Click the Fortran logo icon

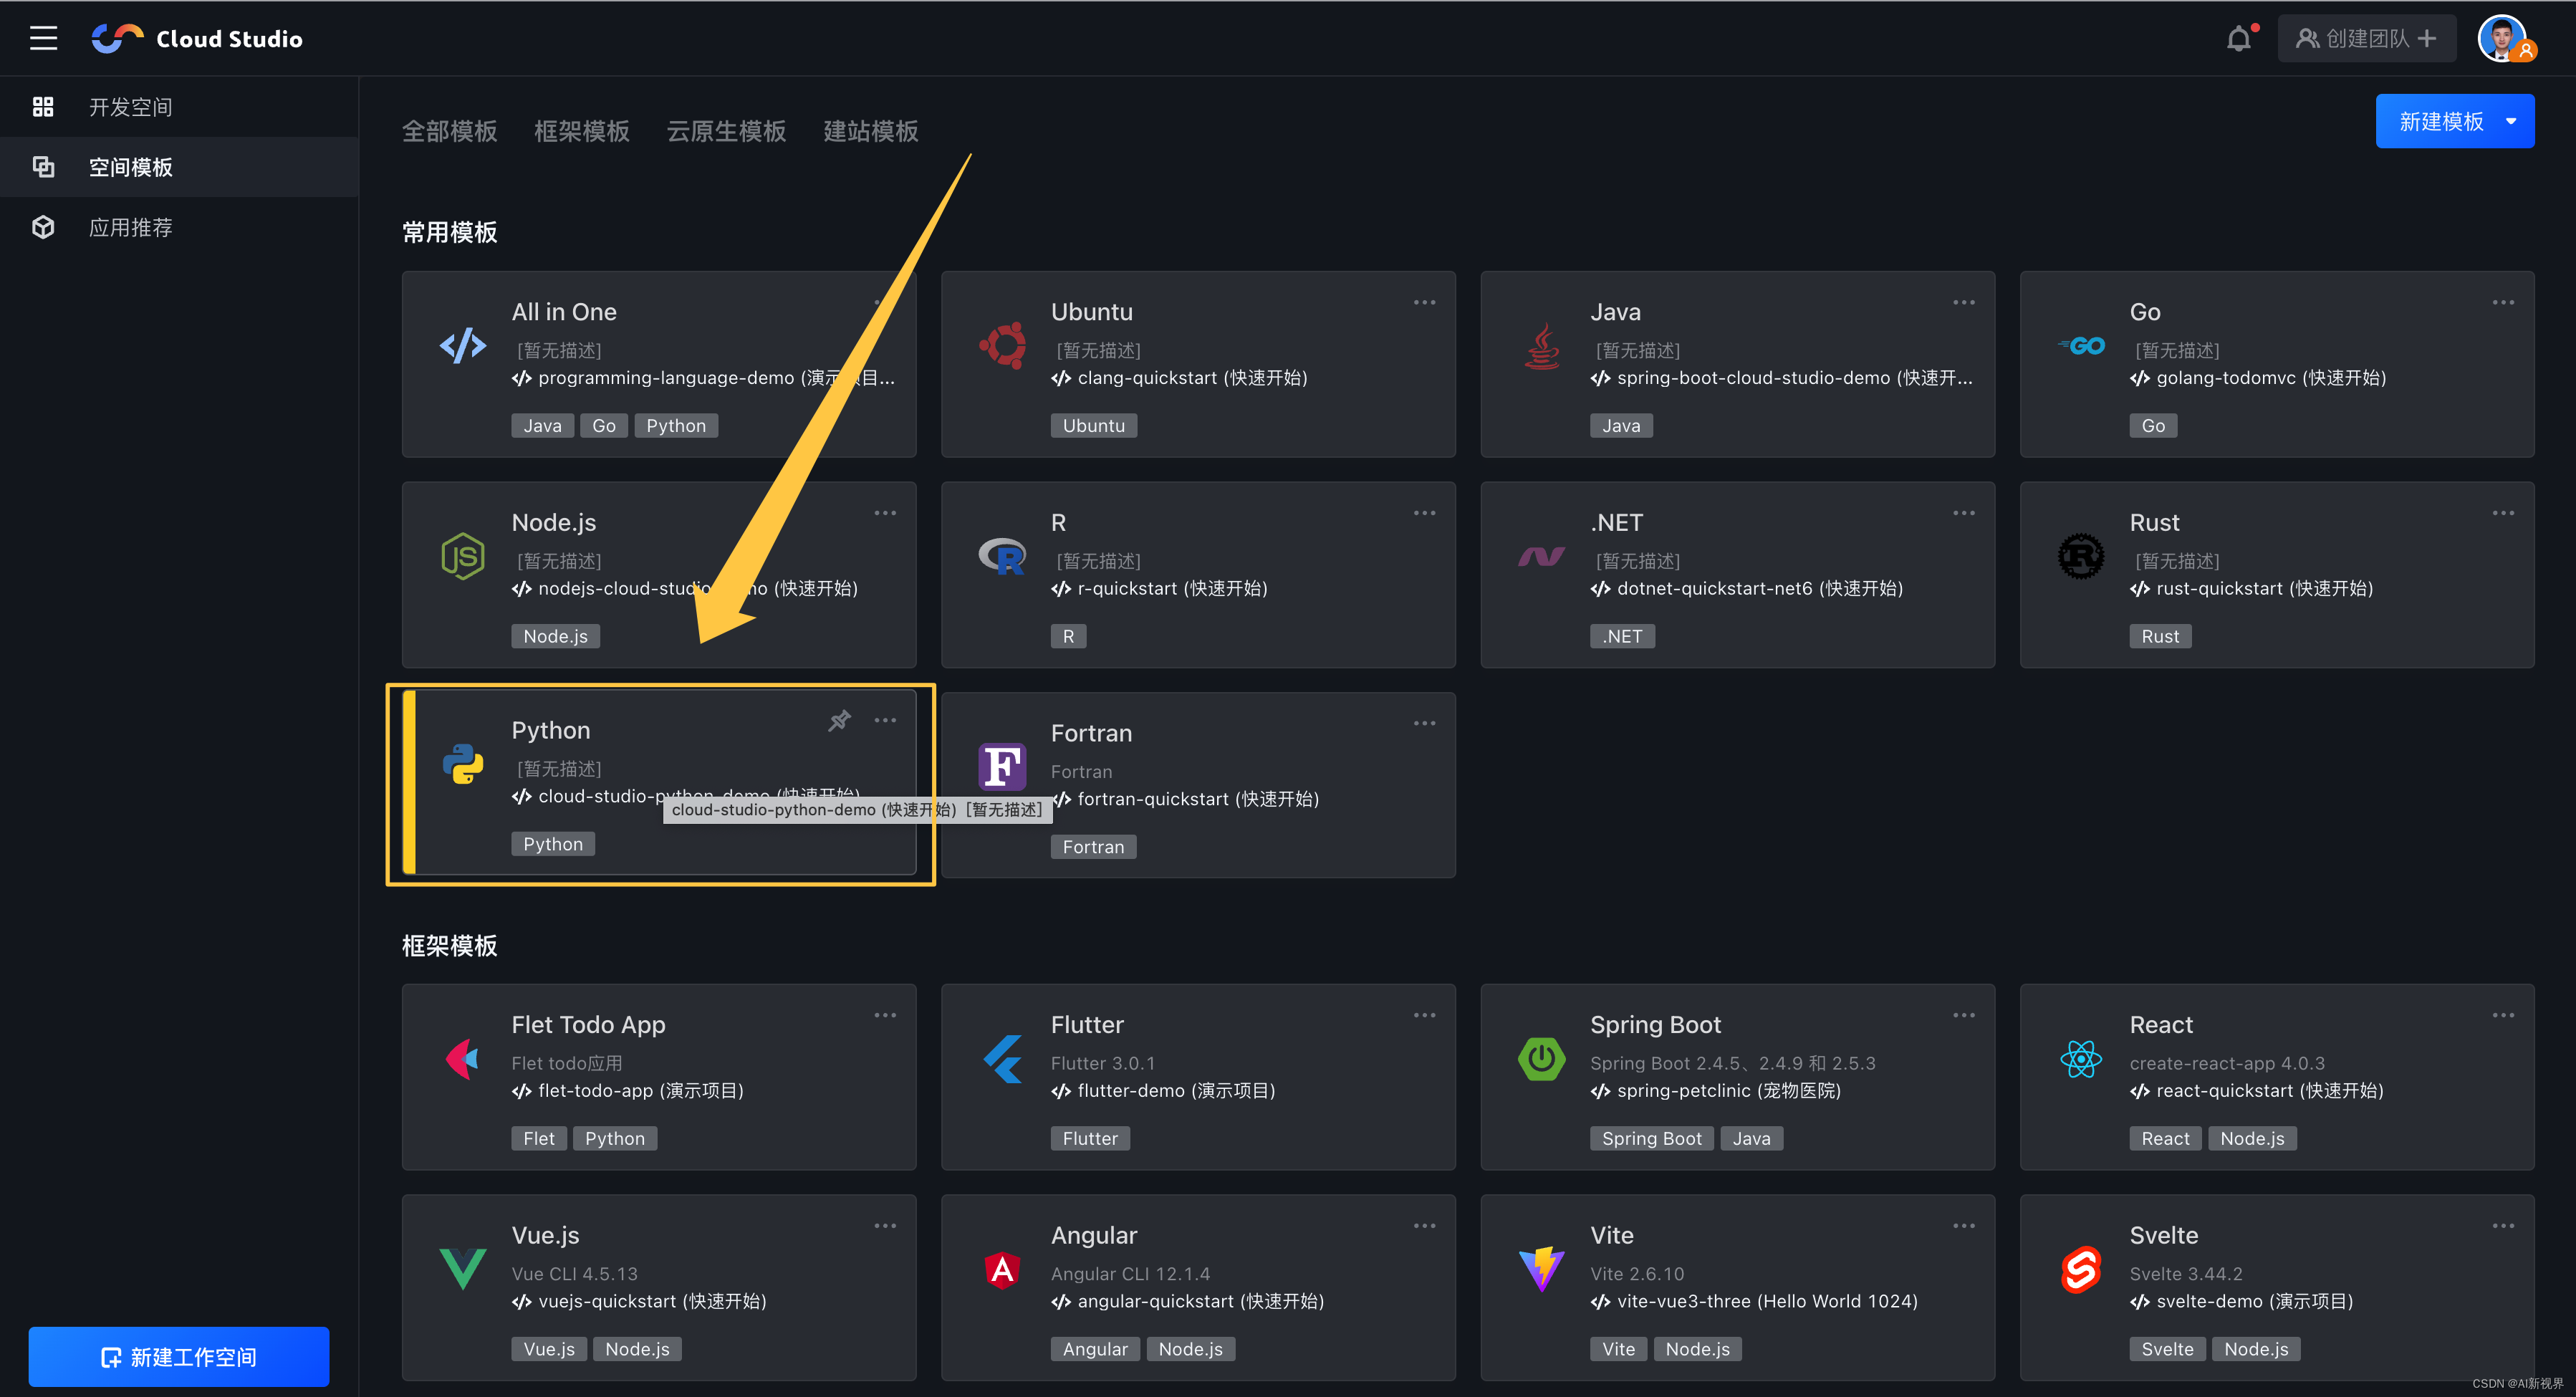coord(1002,767)
